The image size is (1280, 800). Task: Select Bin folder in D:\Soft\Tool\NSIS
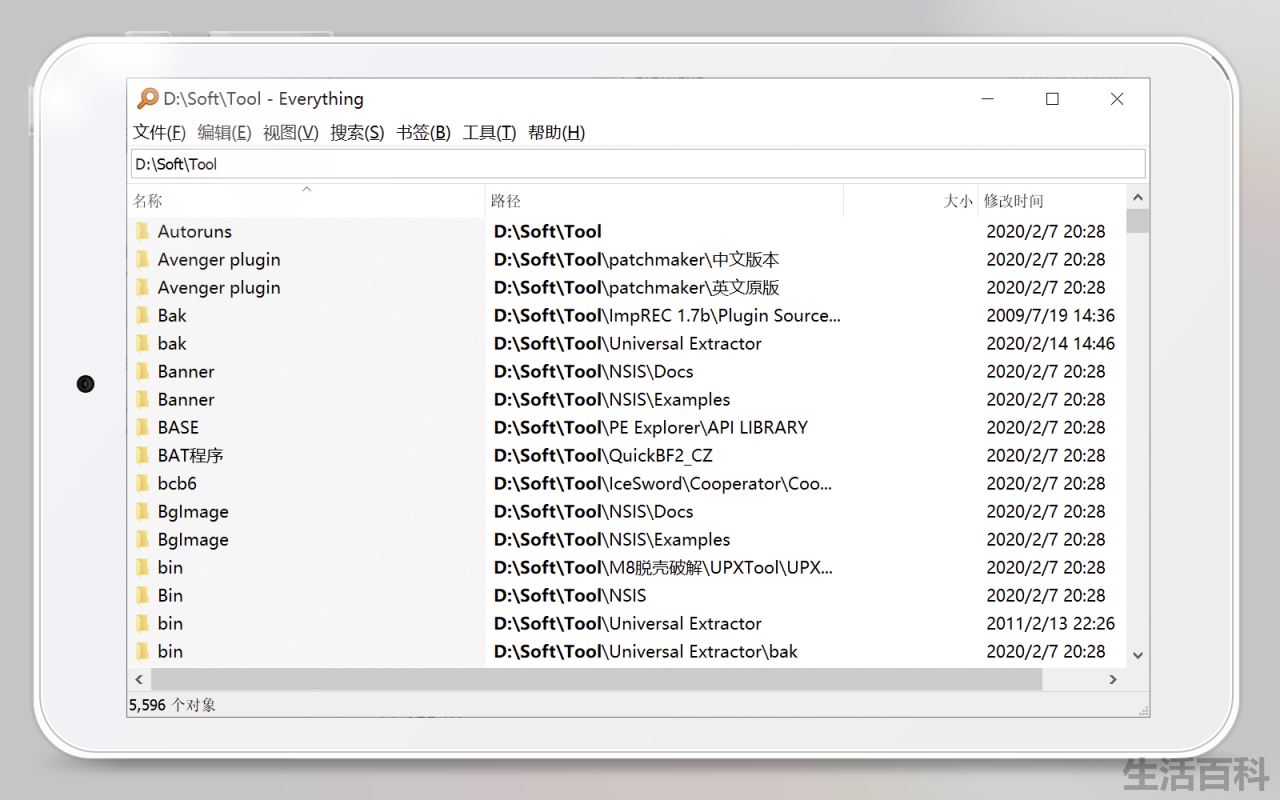tap(170, 595)
